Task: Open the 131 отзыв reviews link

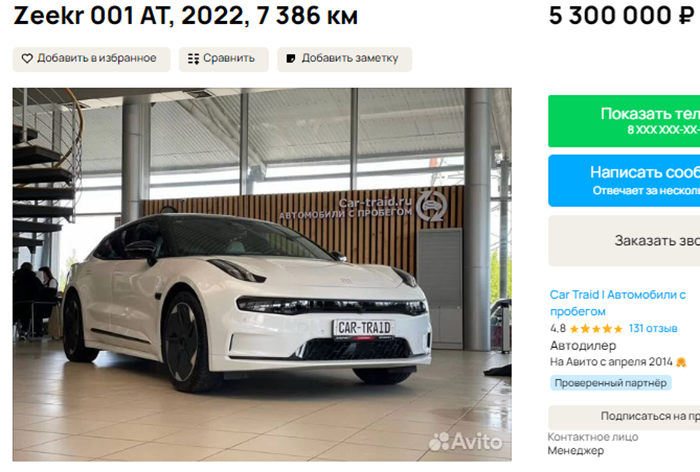Action: 653,329
